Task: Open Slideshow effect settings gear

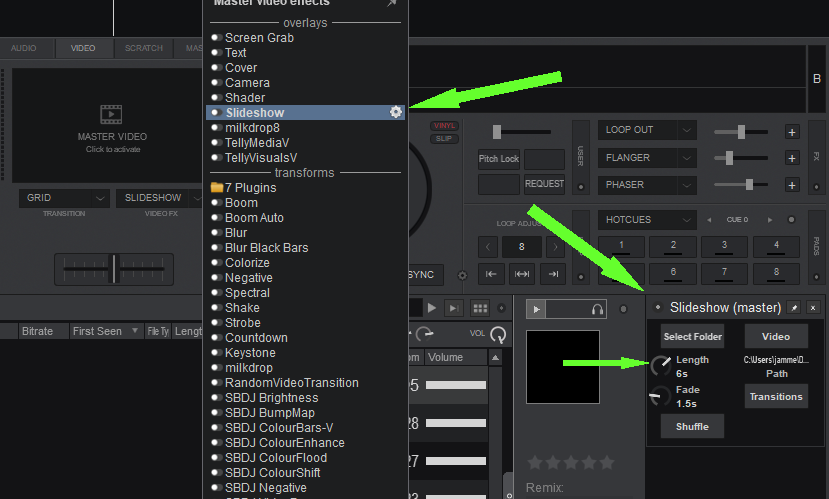Action: coord(396,112)
